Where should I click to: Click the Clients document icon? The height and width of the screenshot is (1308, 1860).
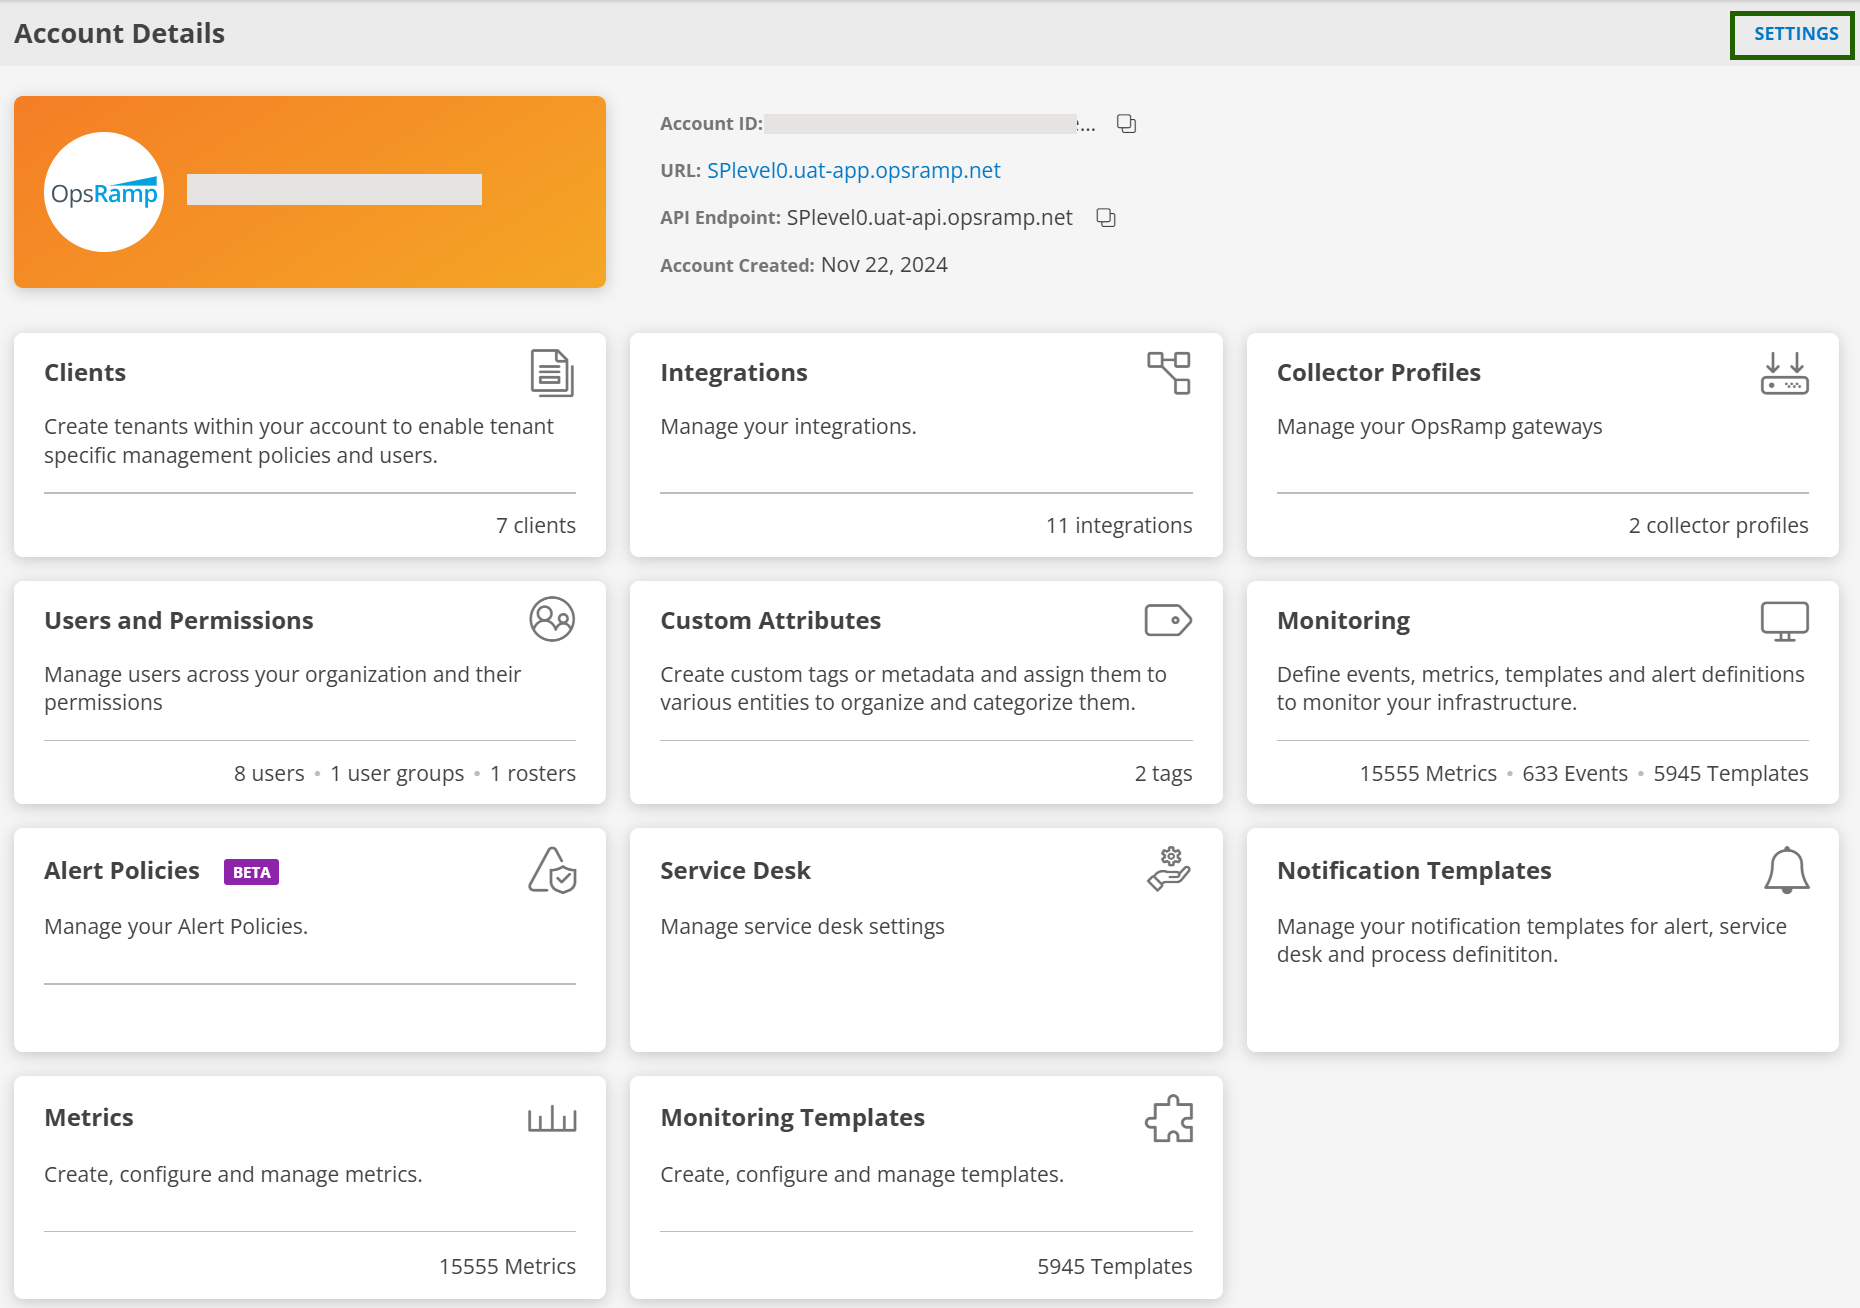[552, 373]
